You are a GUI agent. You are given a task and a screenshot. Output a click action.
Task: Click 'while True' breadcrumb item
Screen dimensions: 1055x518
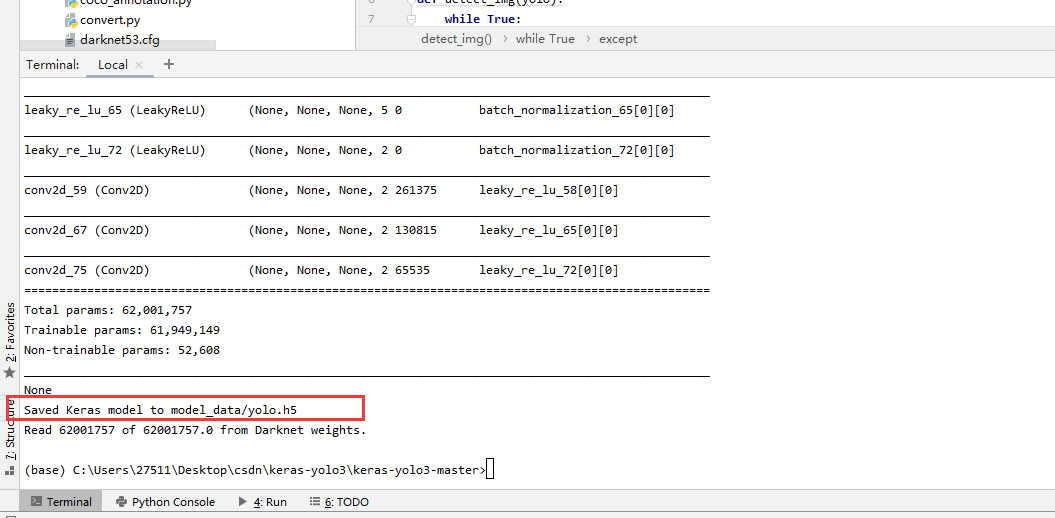545,39
